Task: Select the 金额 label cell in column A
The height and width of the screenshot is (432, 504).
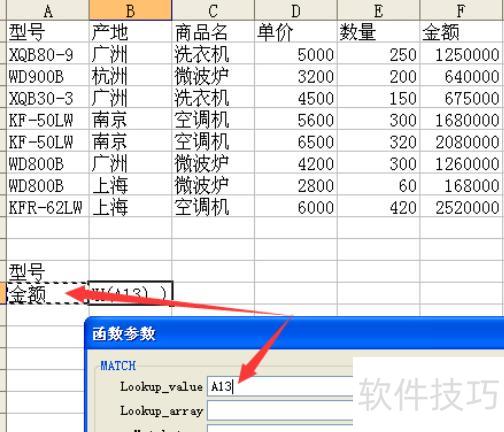Action: [x=48, y=293]
